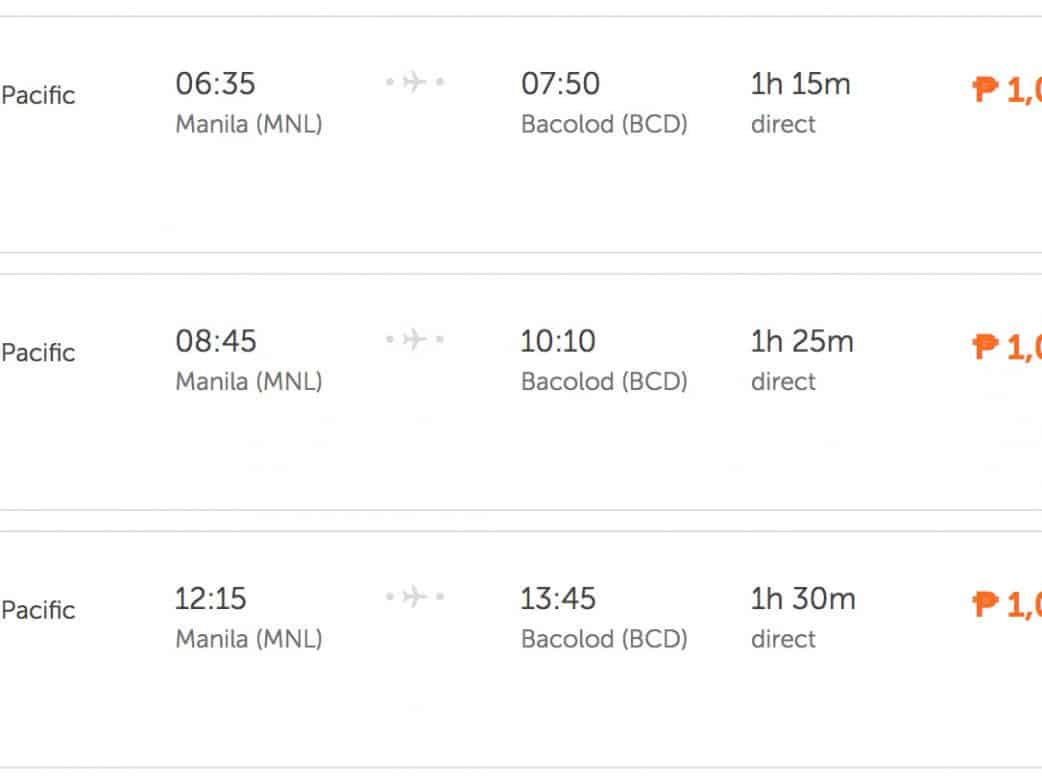Click Pacific airline name on the 06:35 flight
The height and width of the screenshot is (782, 1042).
tap(38, 96)
